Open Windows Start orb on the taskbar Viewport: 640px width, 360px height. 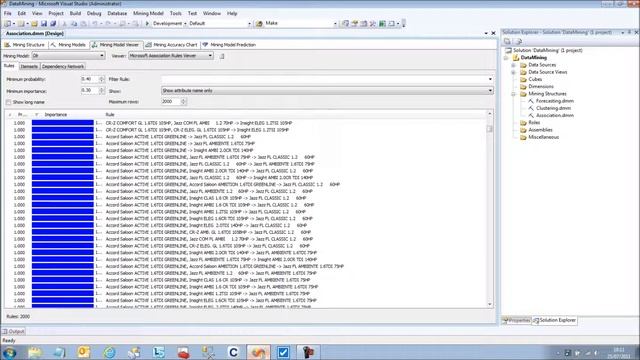click(9, 352)
